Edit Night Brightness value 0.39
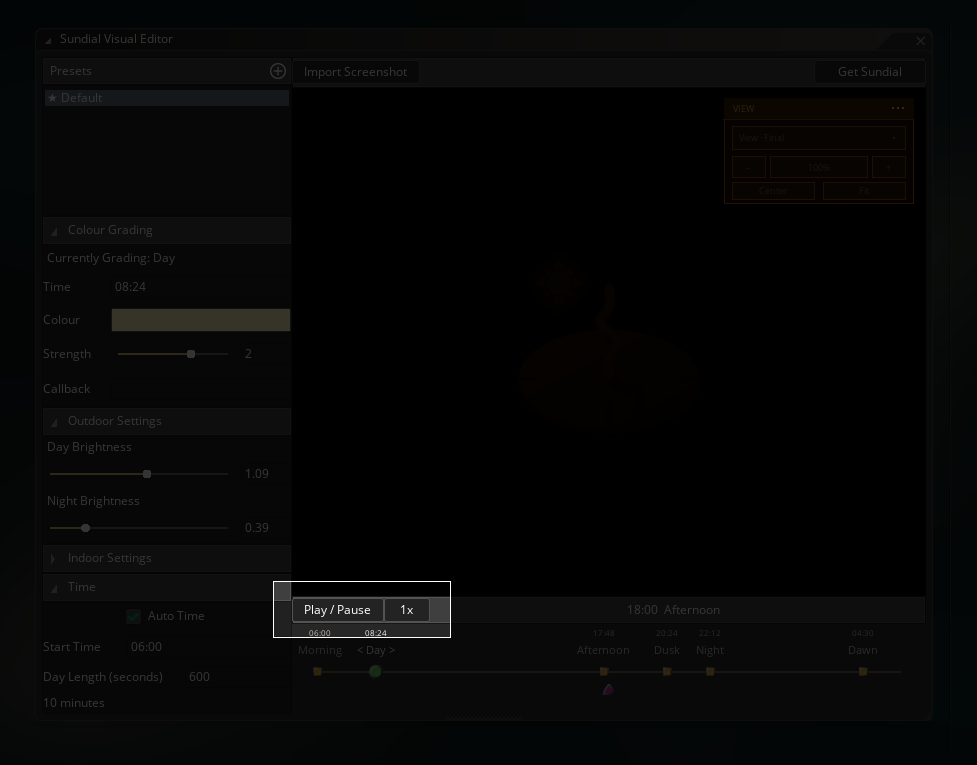 pyautogui.click(x=264, y=528)
